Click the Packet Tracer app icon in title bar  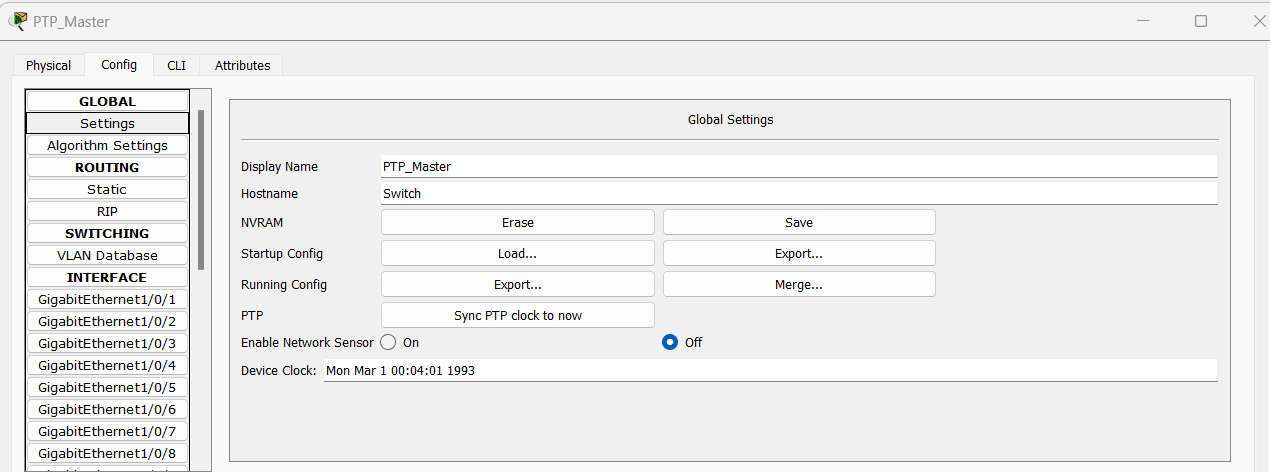(17, 21)
